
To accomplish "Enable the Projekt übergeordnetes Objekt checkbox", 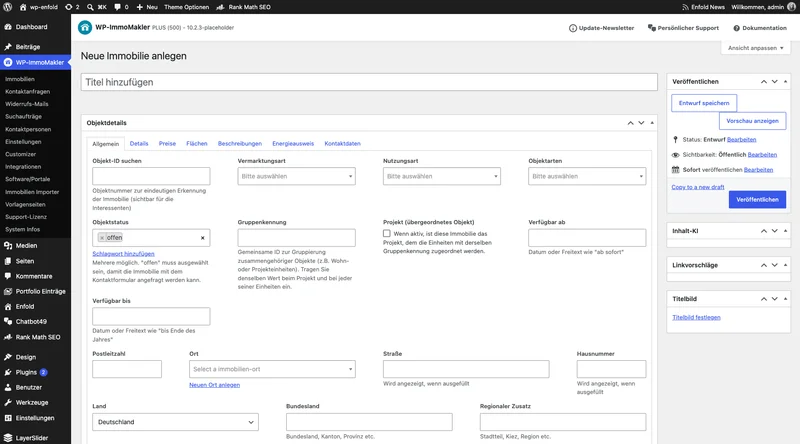I will (x=387, y=233).
